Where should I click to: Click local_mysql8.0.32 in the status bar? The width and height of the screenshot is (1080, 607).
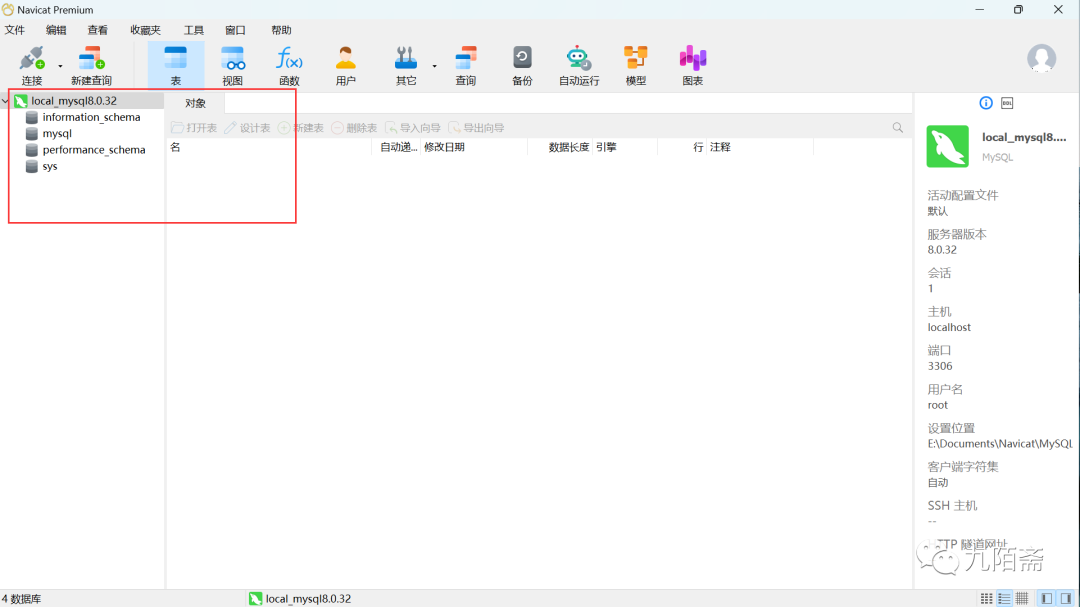tap(300, 599)
